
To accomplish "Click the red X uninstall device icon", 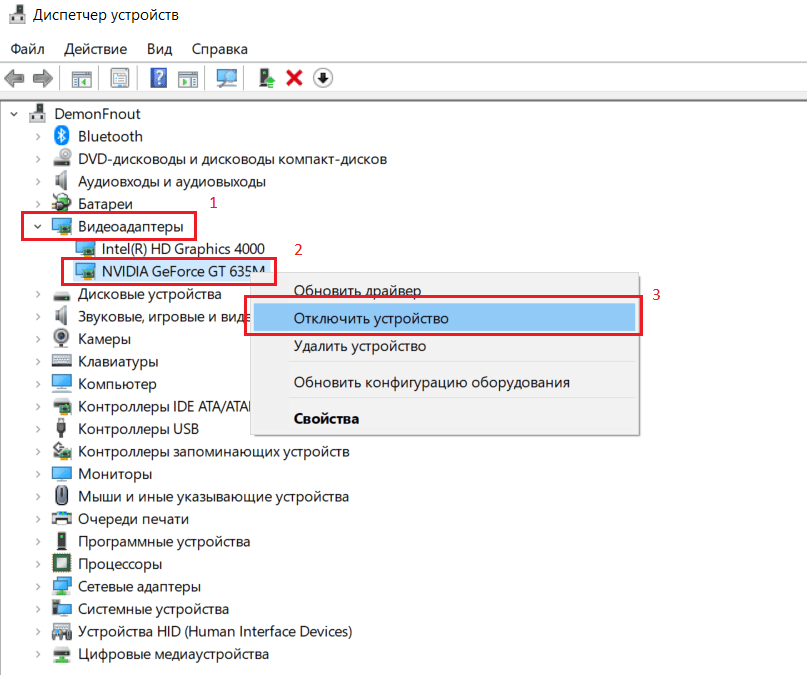I will pyautogui.click(x=294, y=78).
